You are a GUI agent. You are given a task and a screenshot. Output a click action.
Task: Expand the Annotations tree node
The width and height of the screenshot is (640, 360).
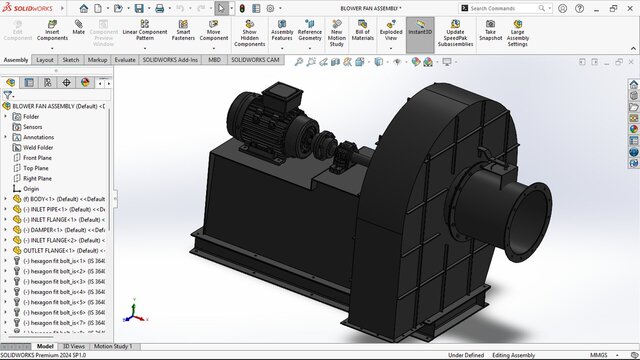click(x=6, y=137)
